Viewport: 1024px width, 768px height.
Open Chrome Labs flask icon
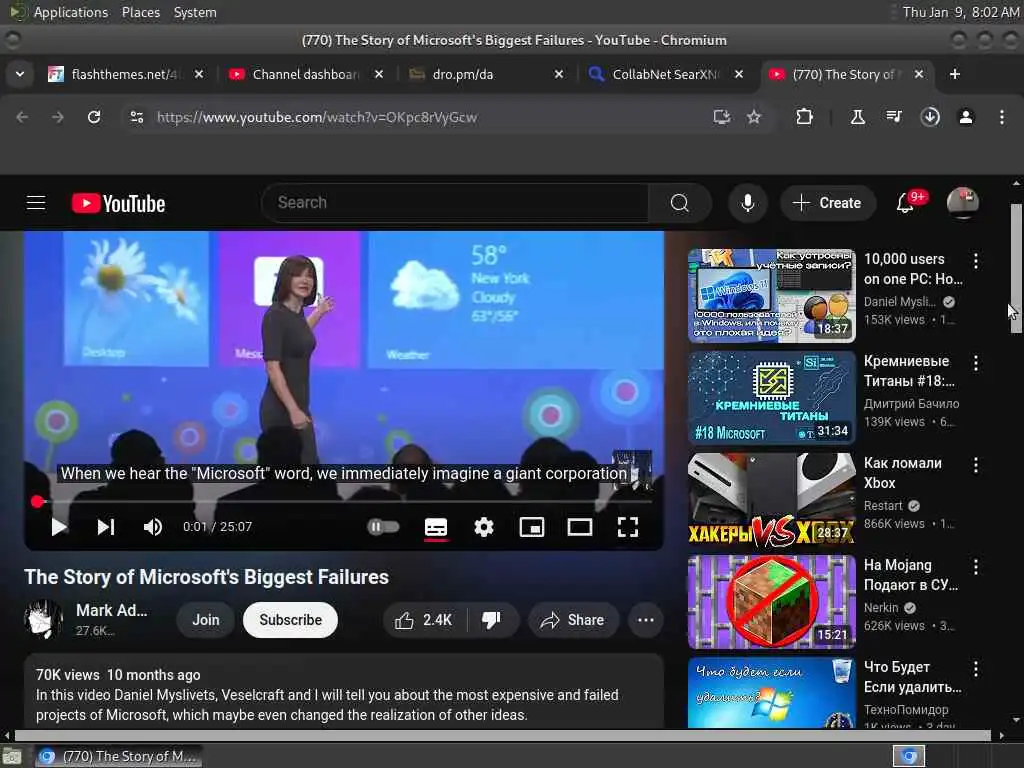858,117
